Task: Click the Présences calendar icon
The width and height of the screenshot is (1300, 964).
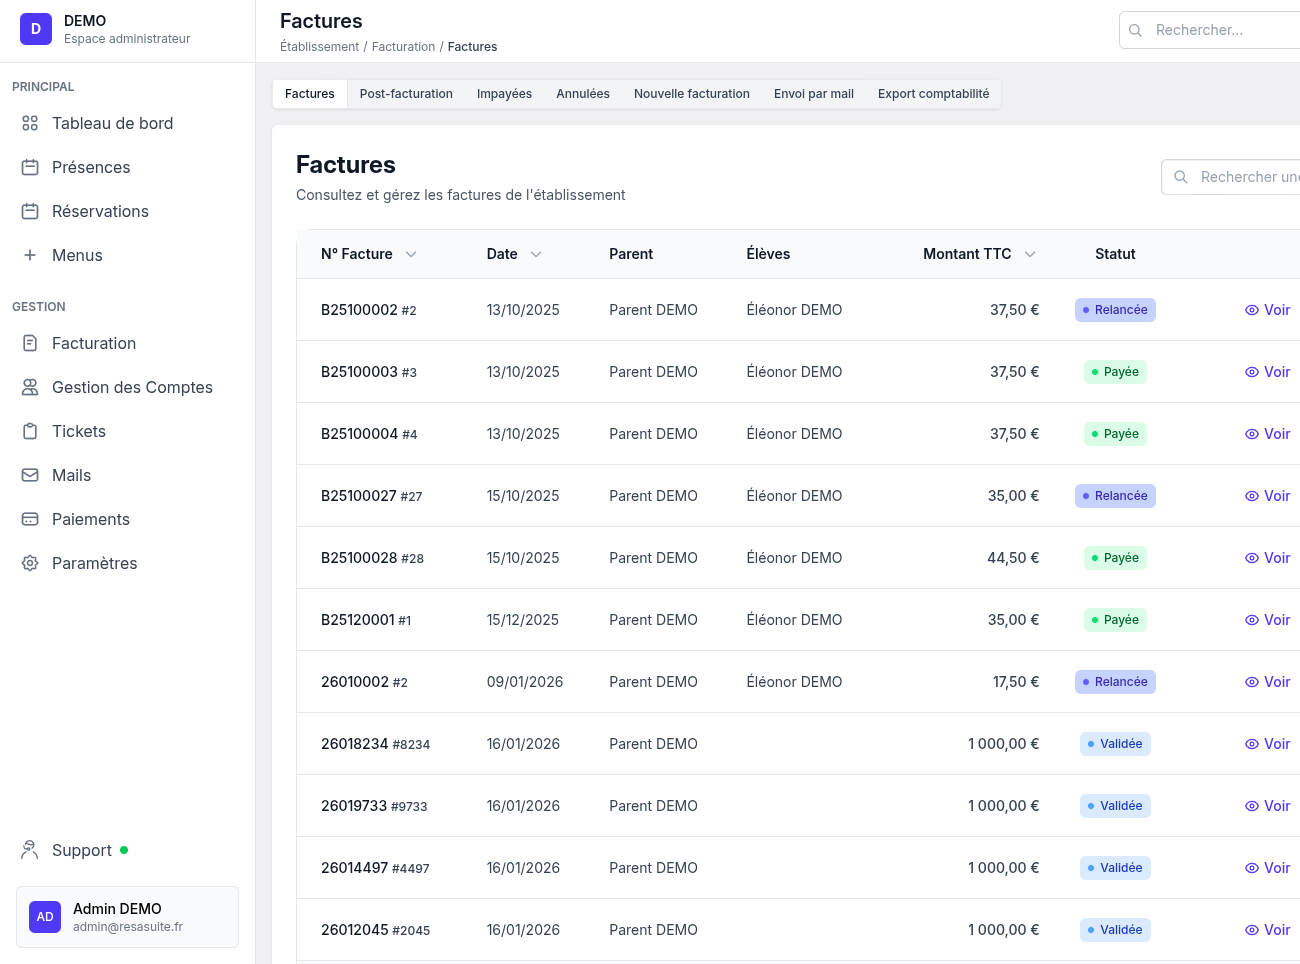Action: (x=30, y=167)
